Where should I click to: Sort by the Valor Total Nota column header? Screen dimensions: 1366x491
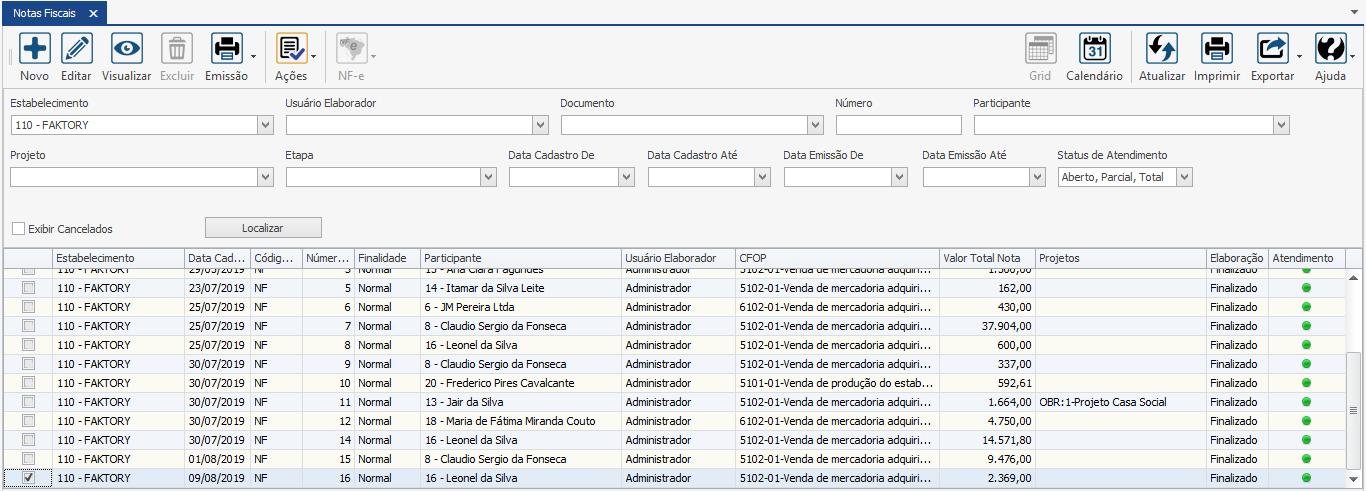pyautogui.click(x=987, y=258)
